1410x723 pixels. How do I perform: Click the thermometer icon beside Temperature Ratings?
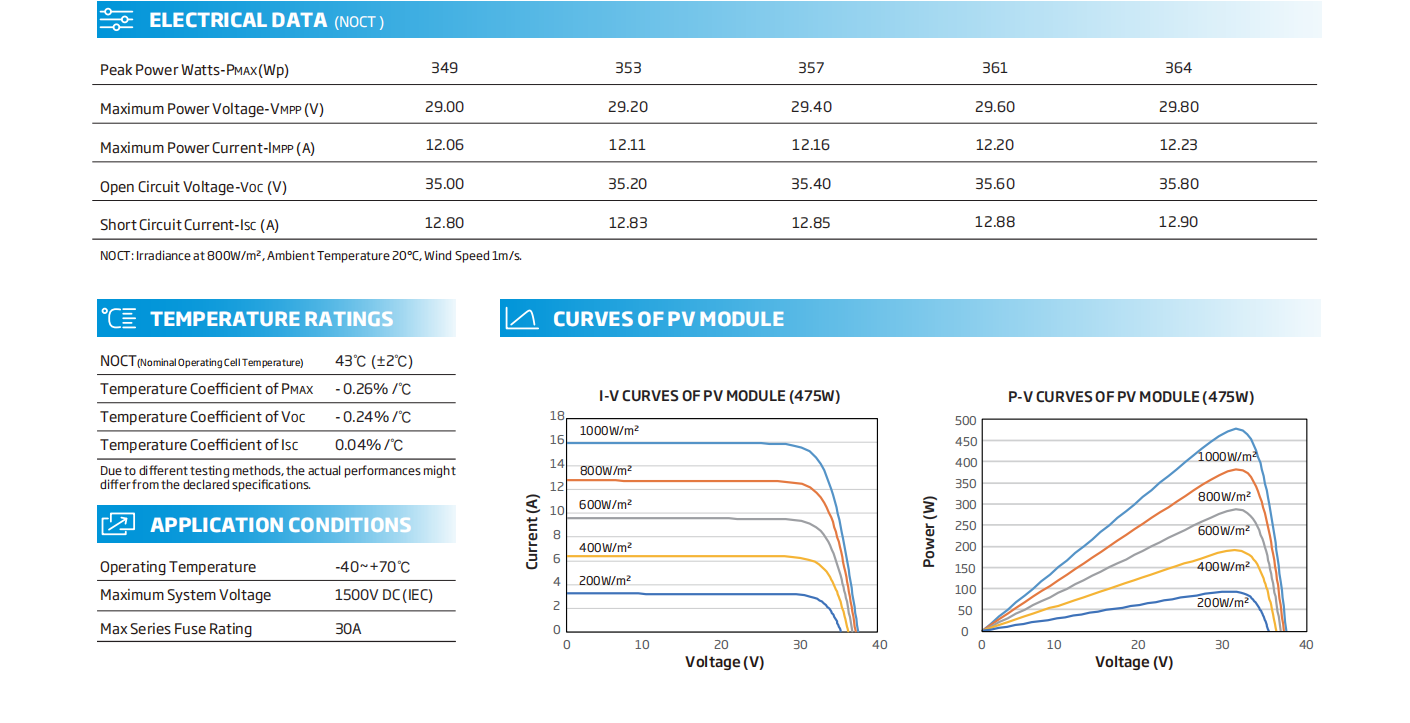[118, 319]
